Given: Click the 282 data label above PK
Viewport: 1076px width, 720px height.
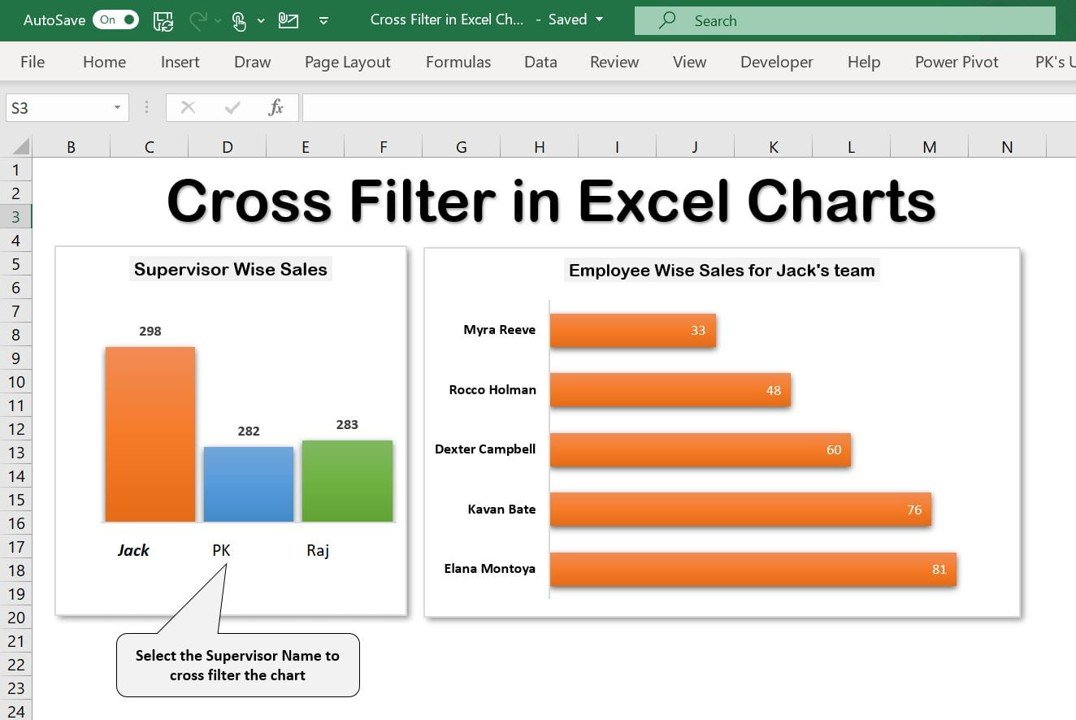Looking at the screenshot, I should [x=248, y=431].
